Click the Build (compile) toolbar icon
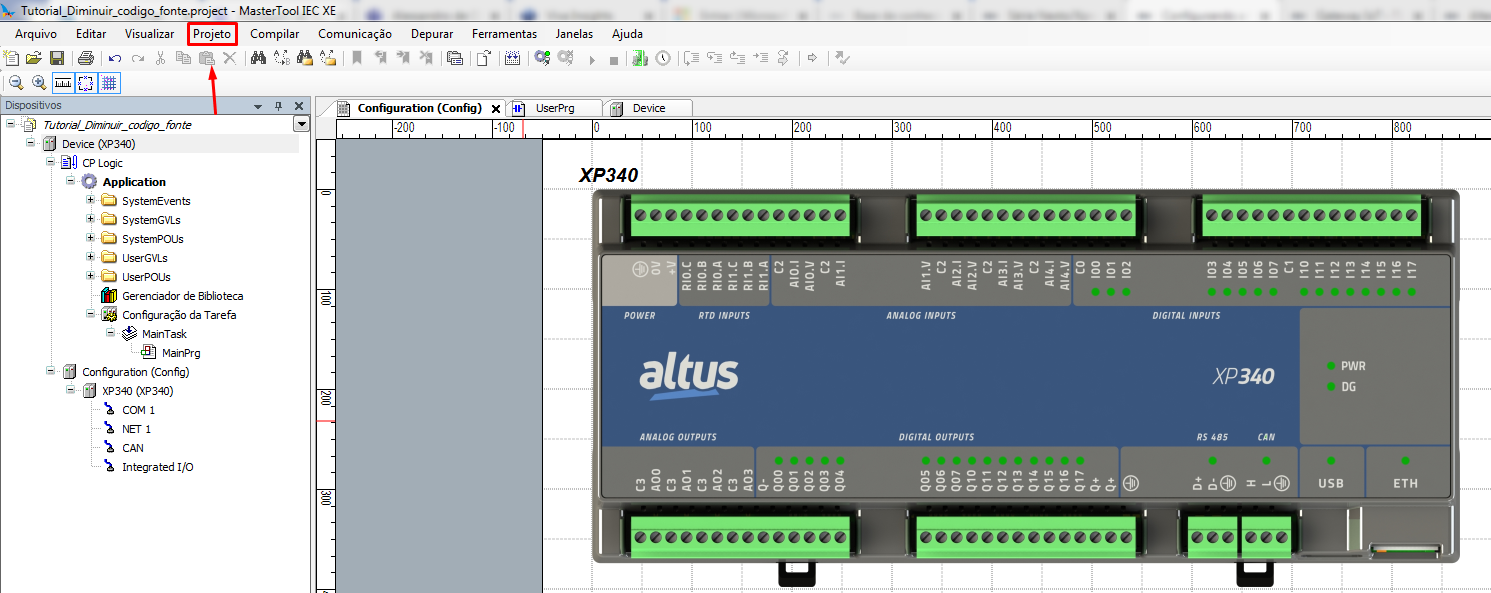This screenshot has height=593, width=1491. (512, 58)
